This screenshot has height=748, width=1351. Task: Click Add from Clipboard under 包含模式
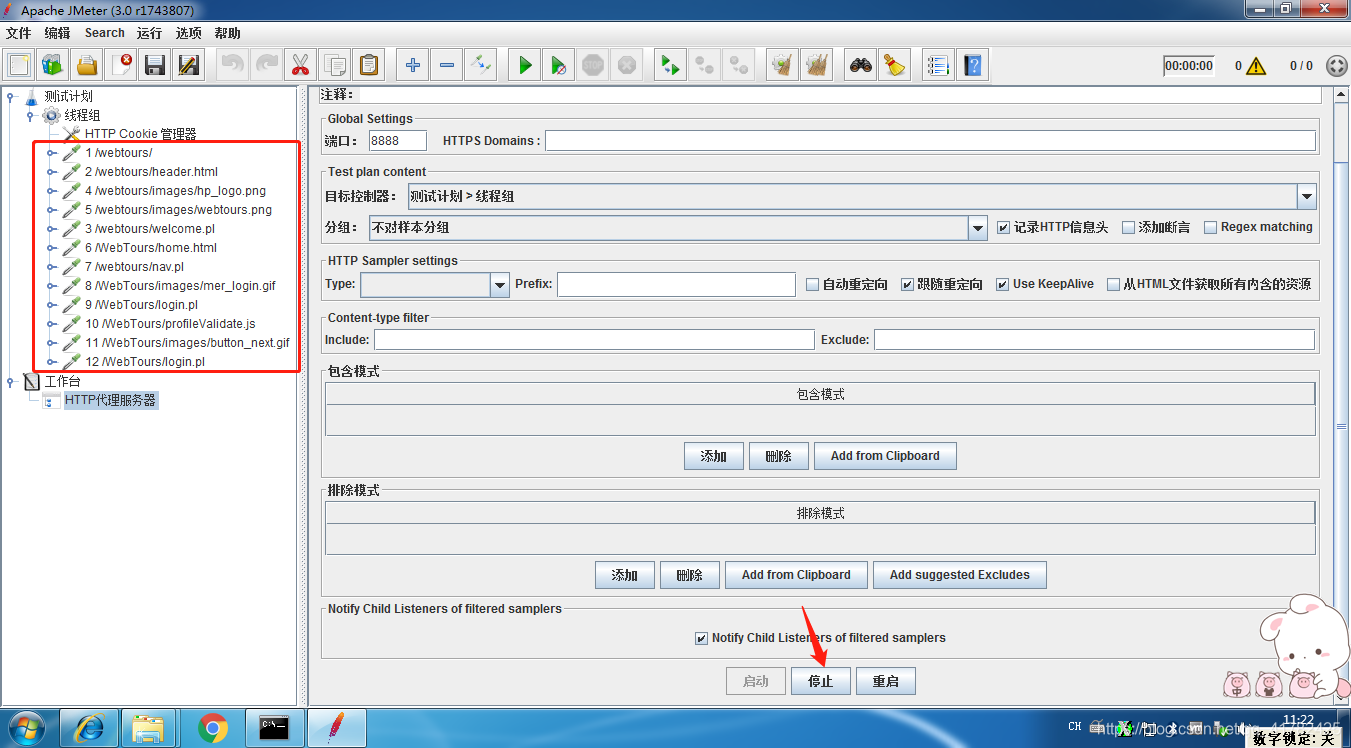(x=885, y=456)
